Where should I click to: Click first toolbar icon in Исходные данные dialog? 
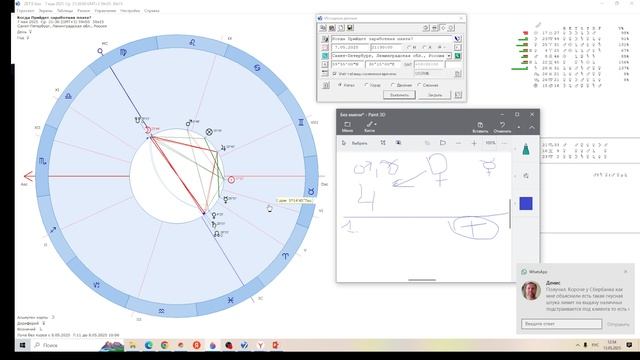[x=323, y=28]
